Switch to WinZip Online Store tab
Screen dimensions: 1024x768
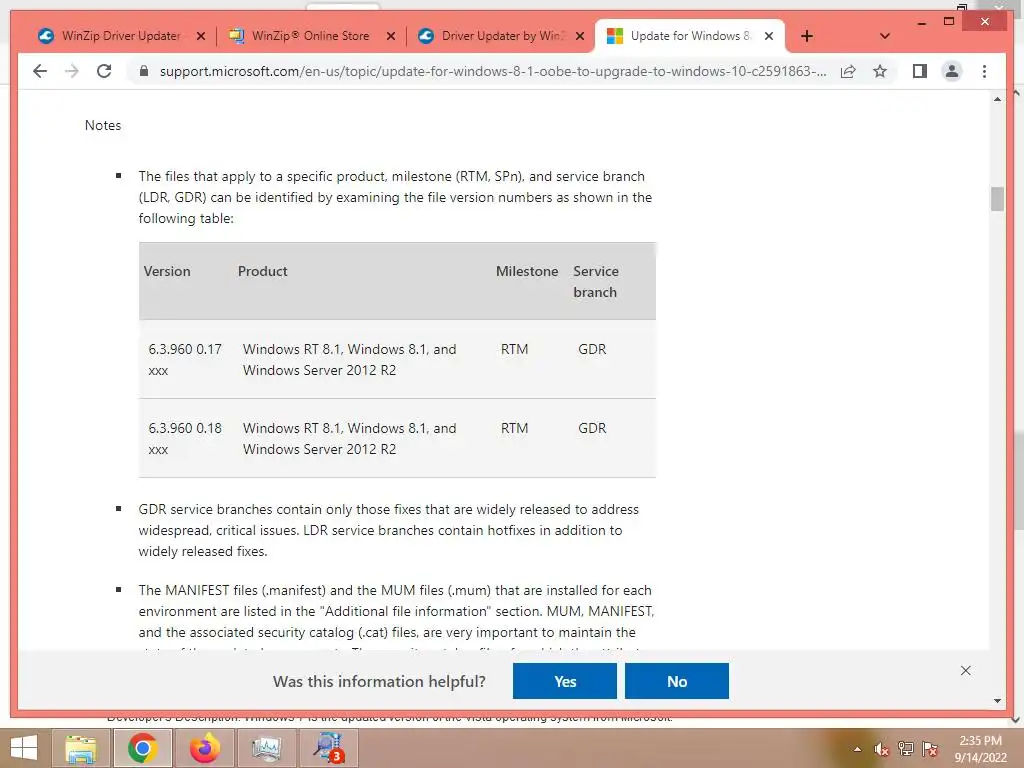tap(302, 36)
